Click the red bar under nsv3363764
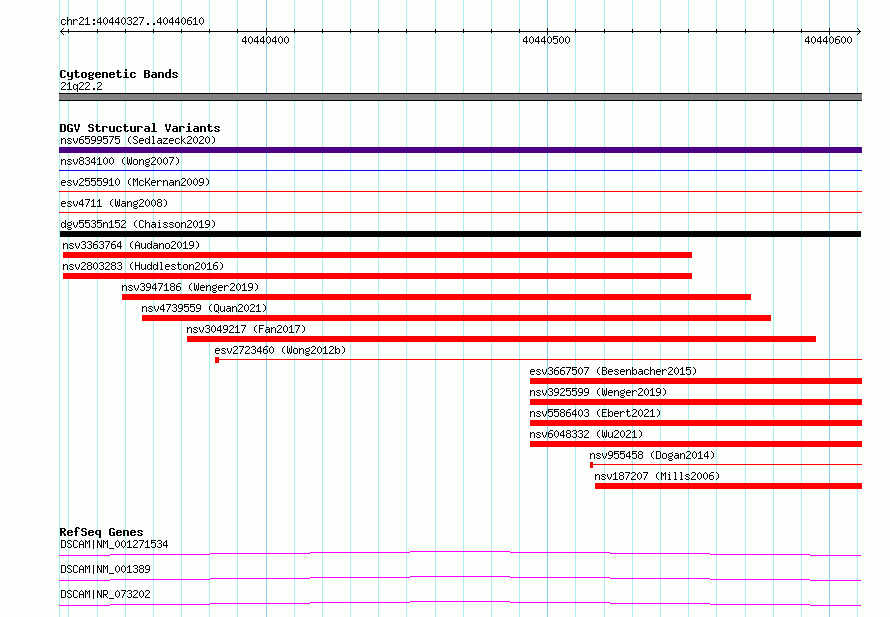Image resolution: width=890 pixels, height=617 pixels. click(377, 255)
